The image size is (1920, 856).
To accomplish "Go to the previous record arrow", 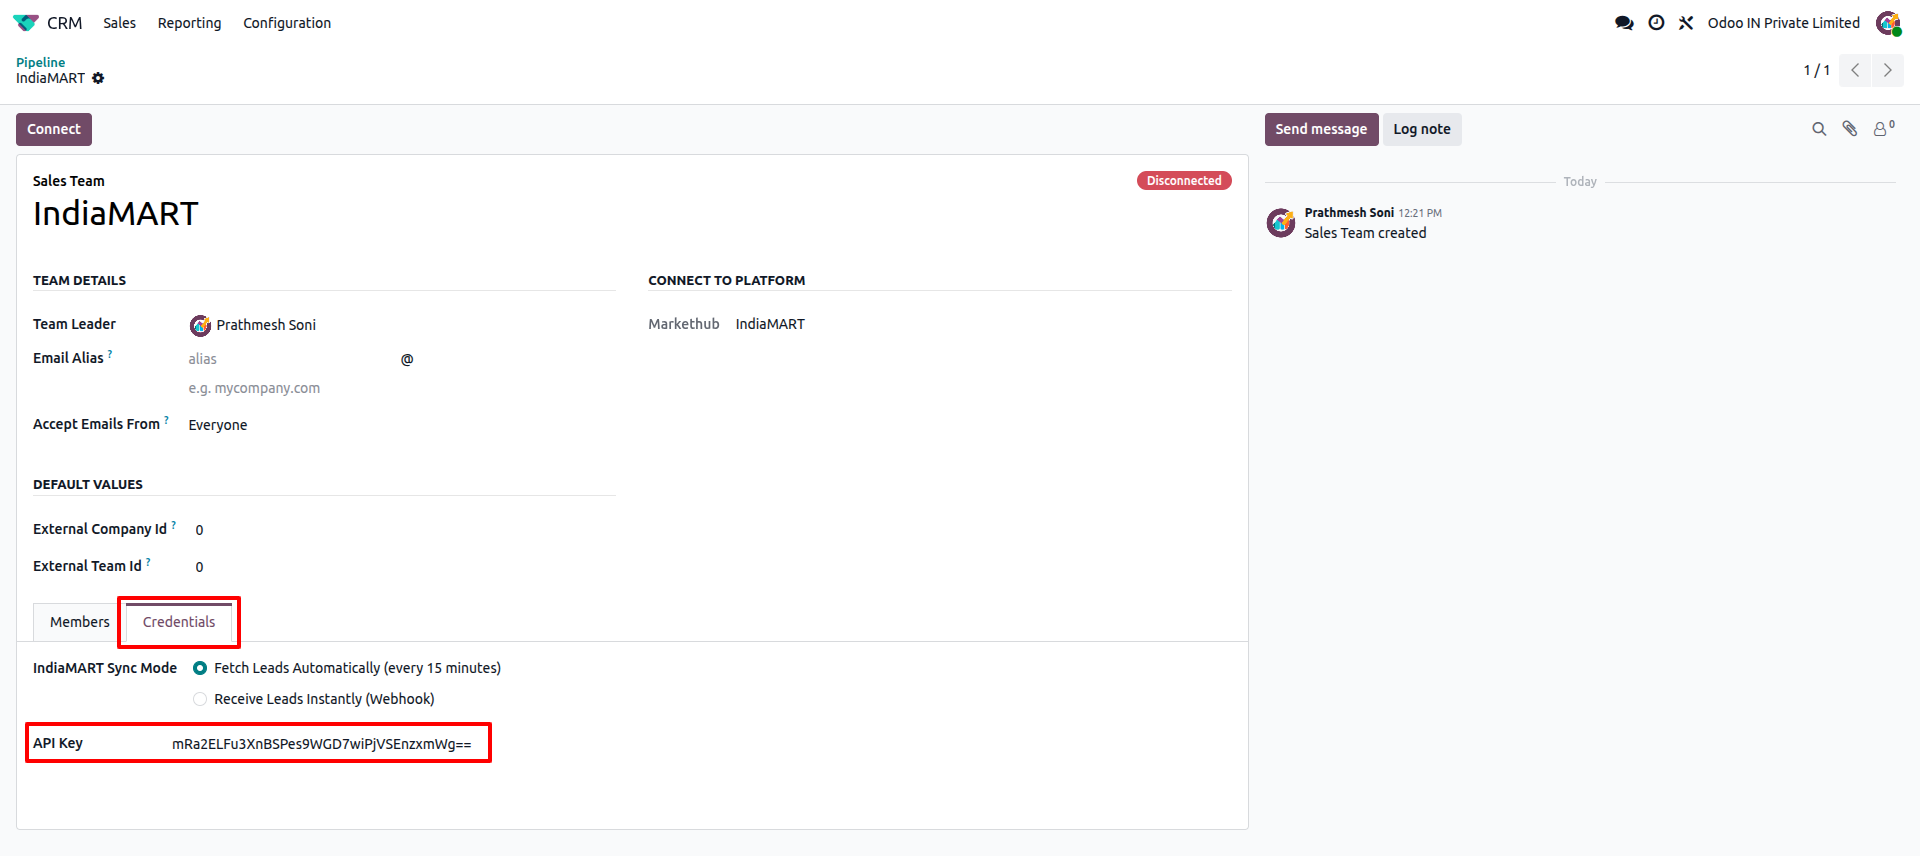I will point(1855,70).
